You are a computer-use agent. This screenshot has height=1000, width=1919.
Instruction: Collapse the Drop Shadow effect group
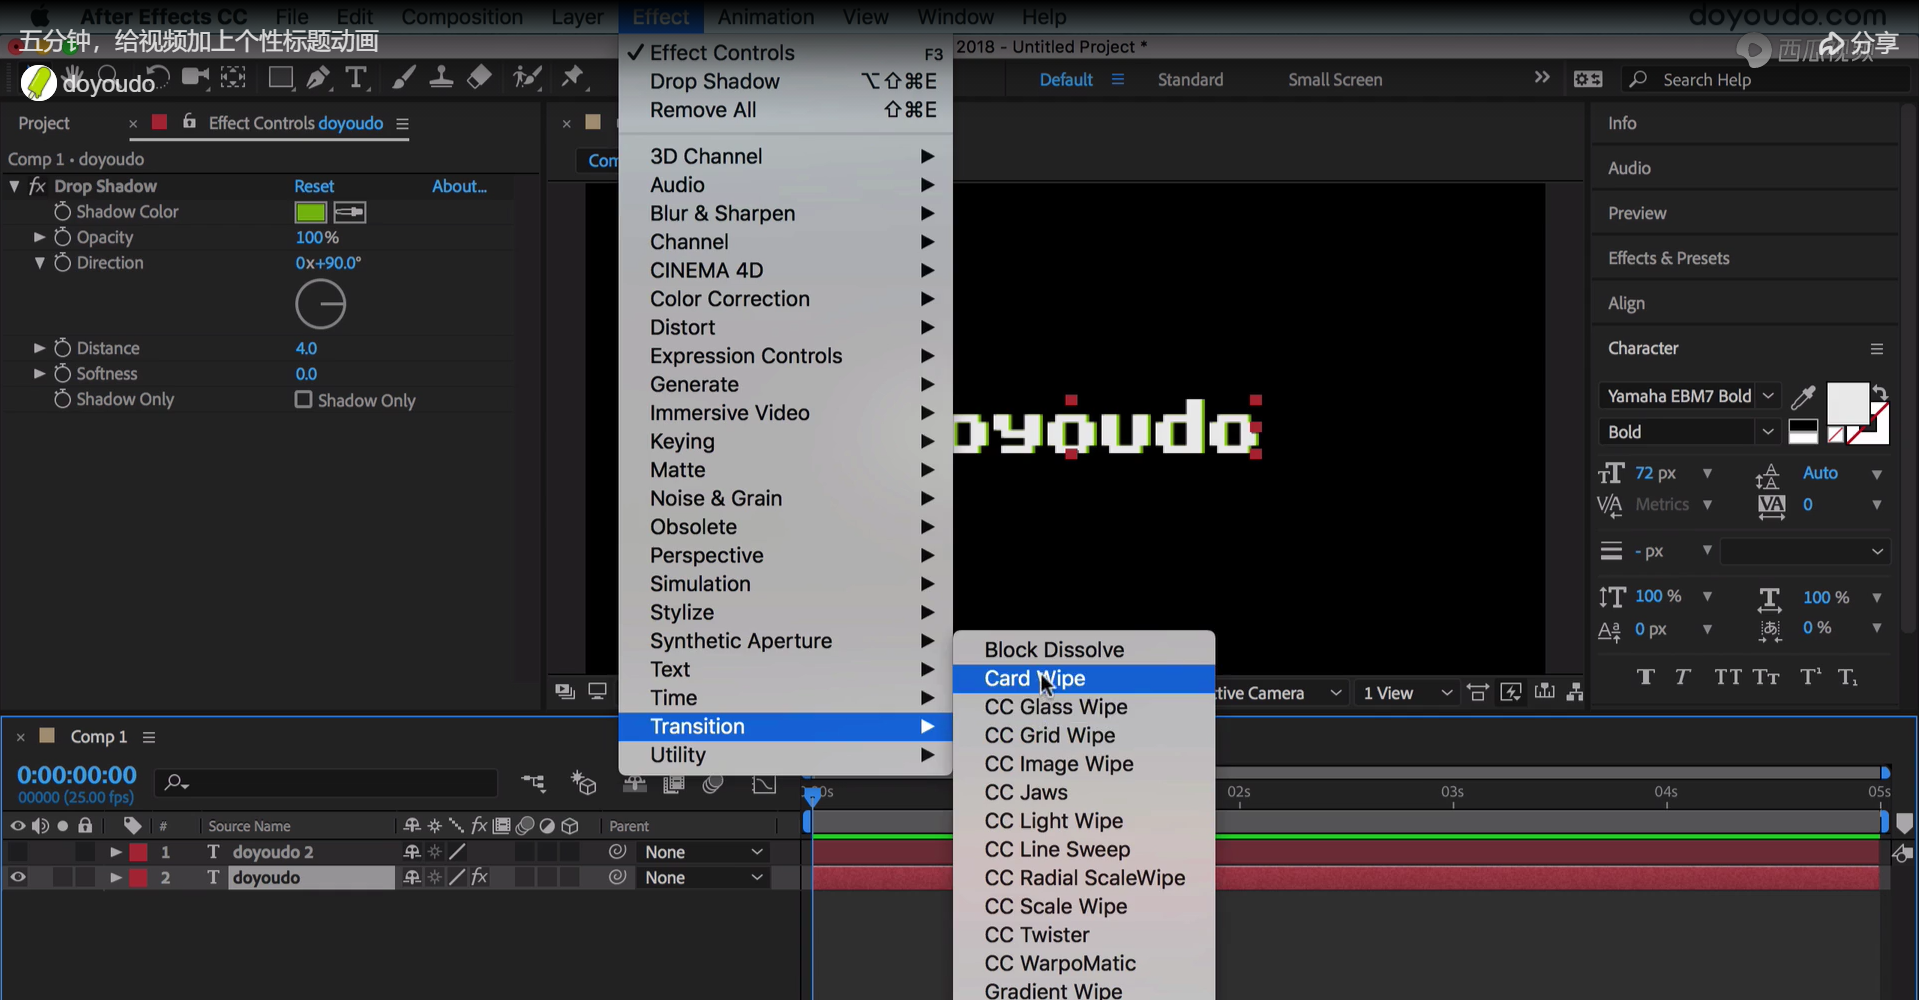coord(14,186)
